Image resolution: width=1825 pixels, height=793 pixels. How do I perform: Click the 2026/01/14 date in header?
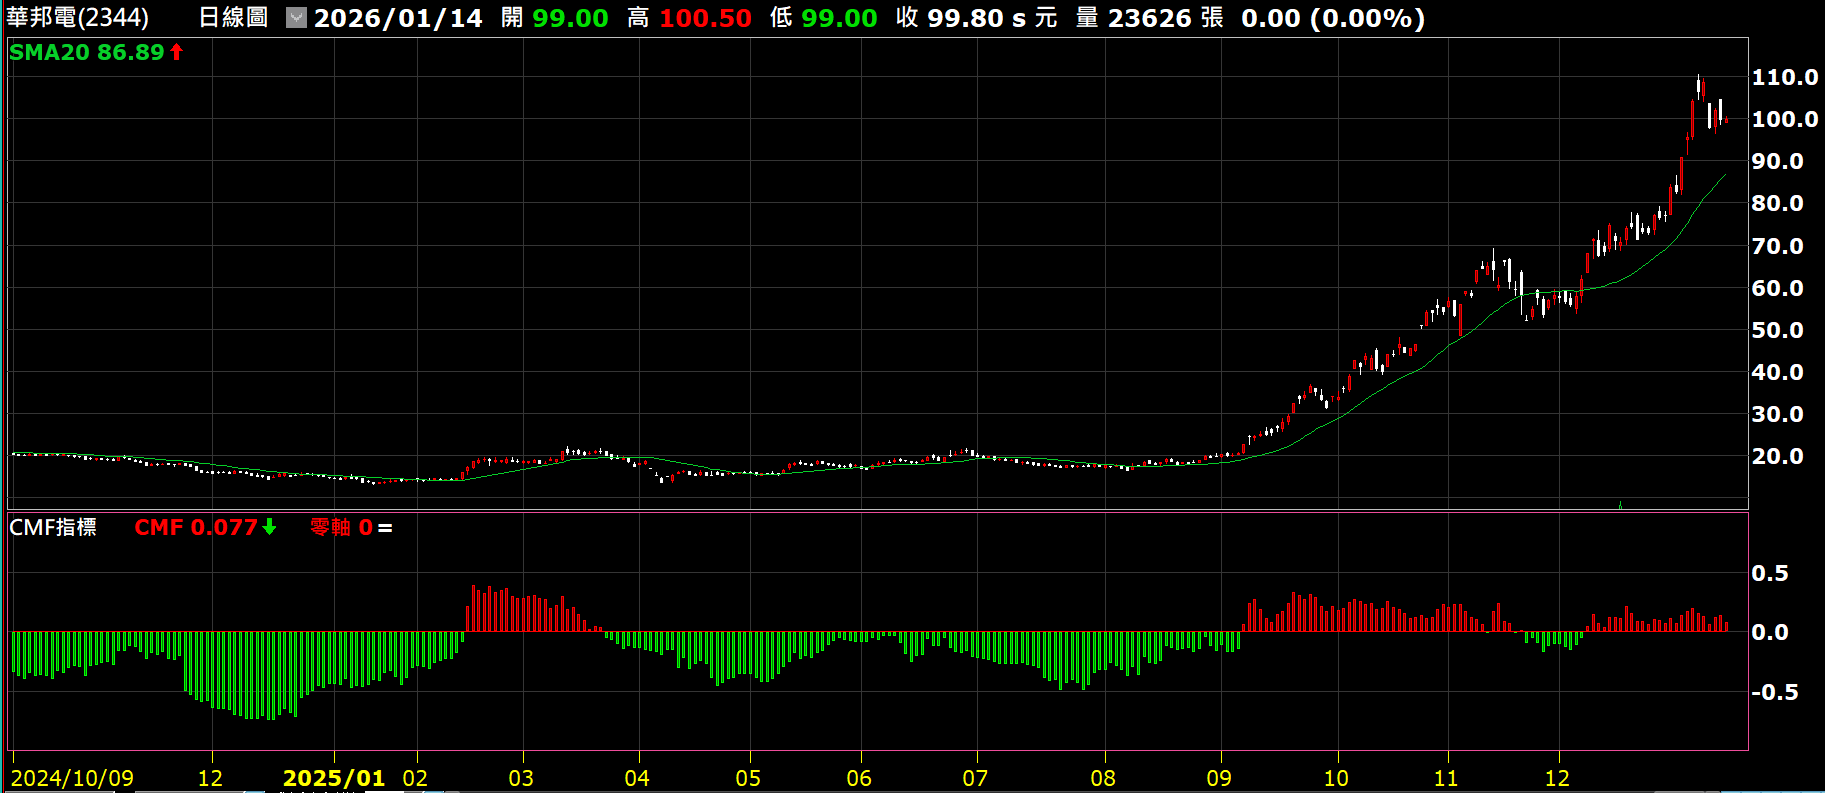(x=398, y=18)
